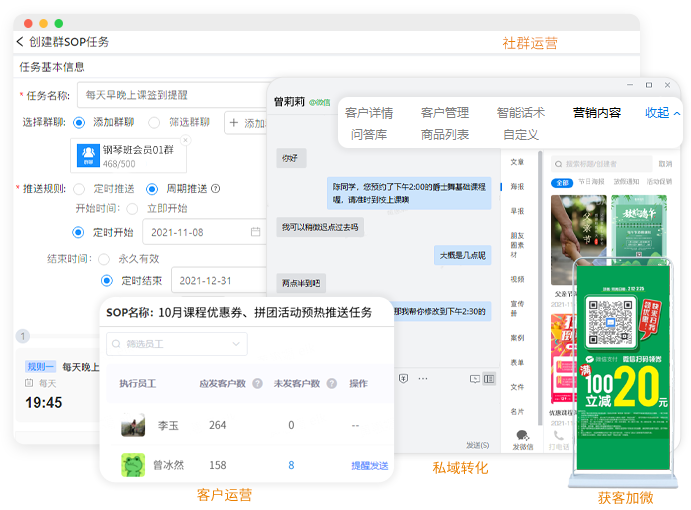Click the 发微信 chat bubble icon
This screenshot has height=510, width=691.
pyautogui.click(x=522, y=436)
